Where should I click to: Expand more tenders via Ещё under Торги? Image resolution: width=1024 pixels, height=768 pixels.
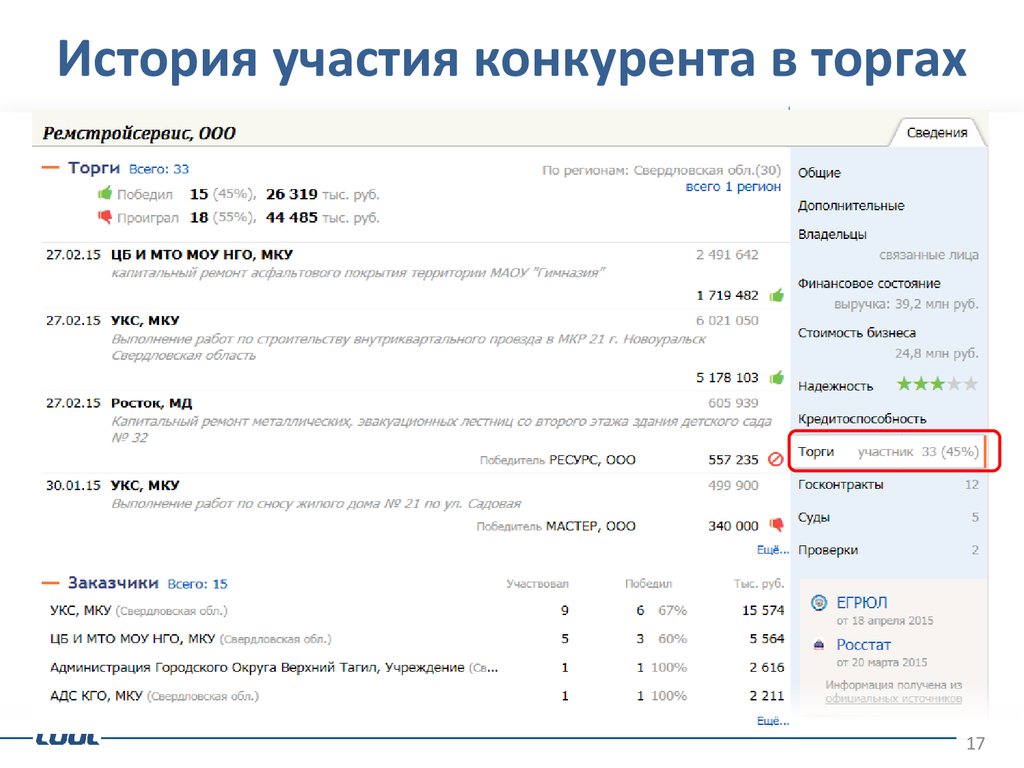pyautogui.click(x=767, y=549)
